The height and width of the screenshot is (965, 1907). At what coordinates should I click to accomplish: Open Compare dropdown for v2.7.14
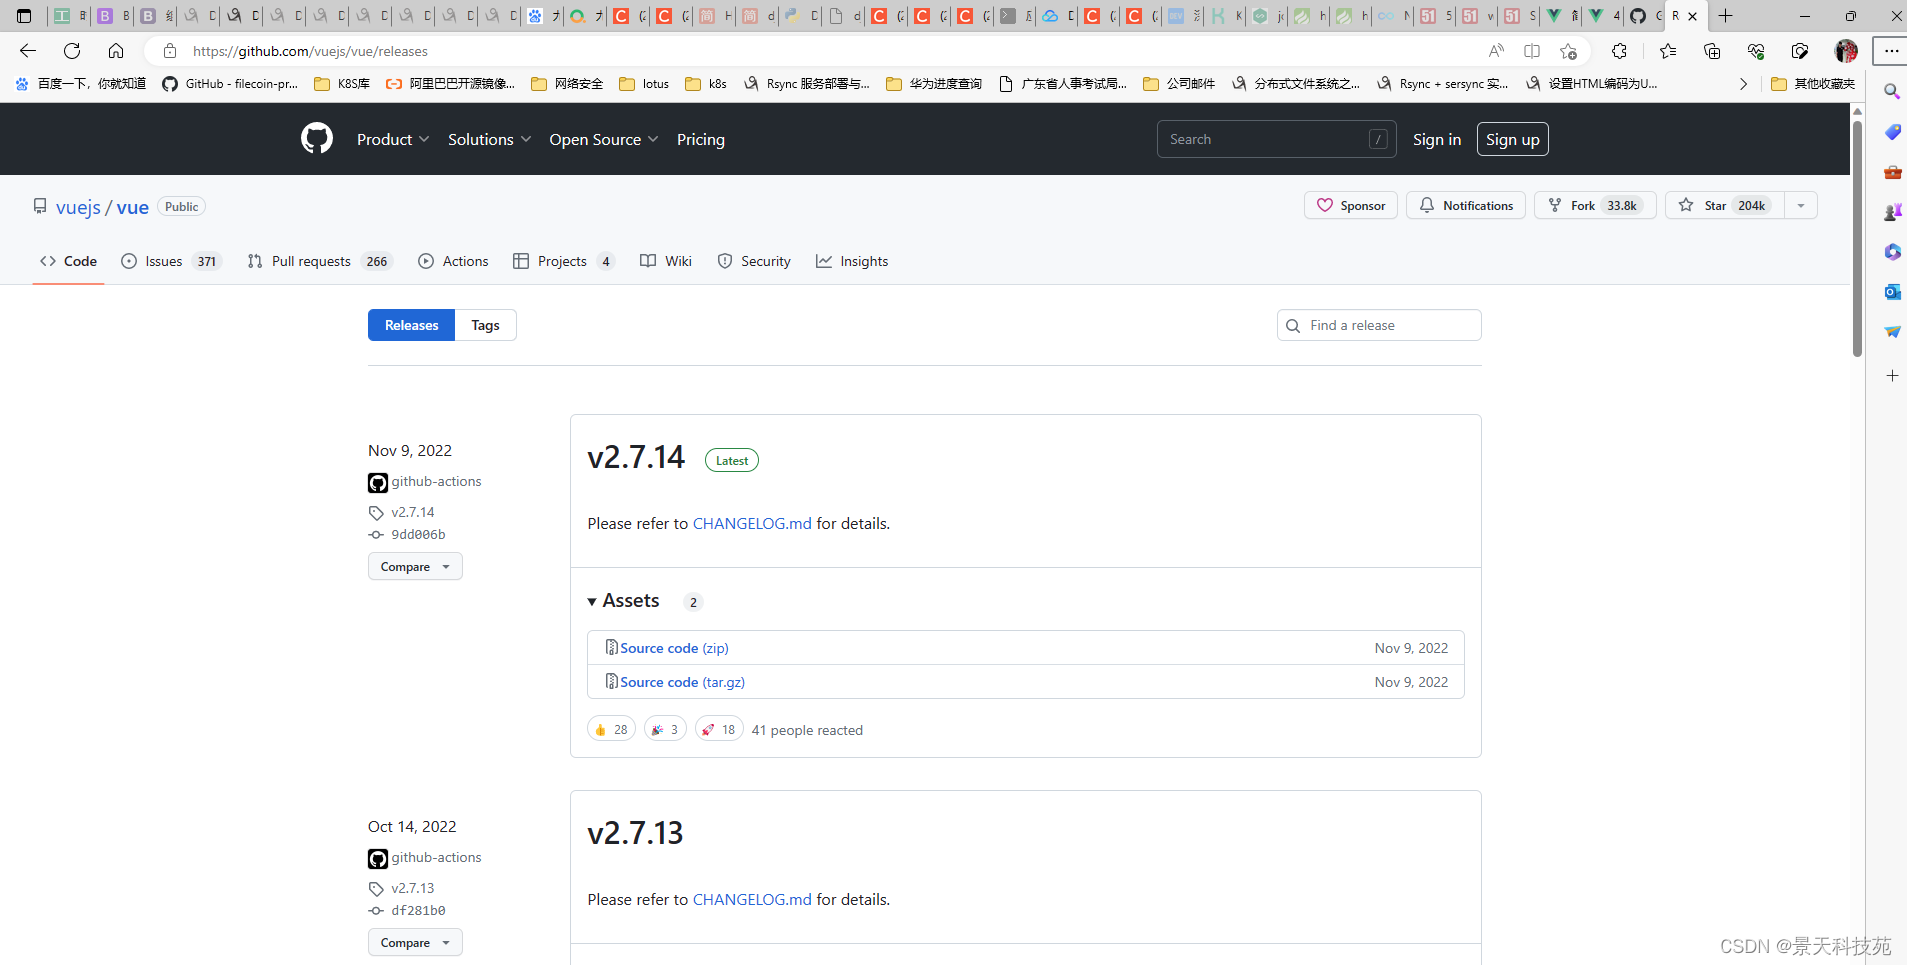pyautogui.click(x=415, y=567)
